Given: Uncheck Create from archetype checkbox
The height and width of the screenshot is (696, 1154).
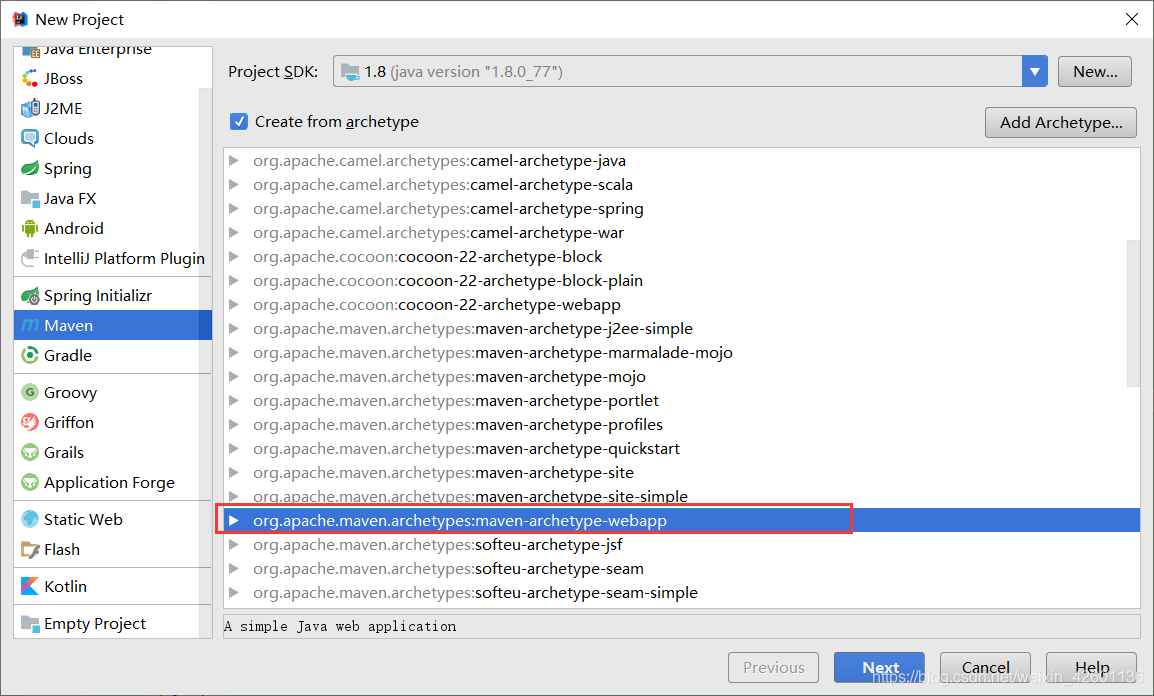Looking at the screenshot, I should (x=238, y=121).
